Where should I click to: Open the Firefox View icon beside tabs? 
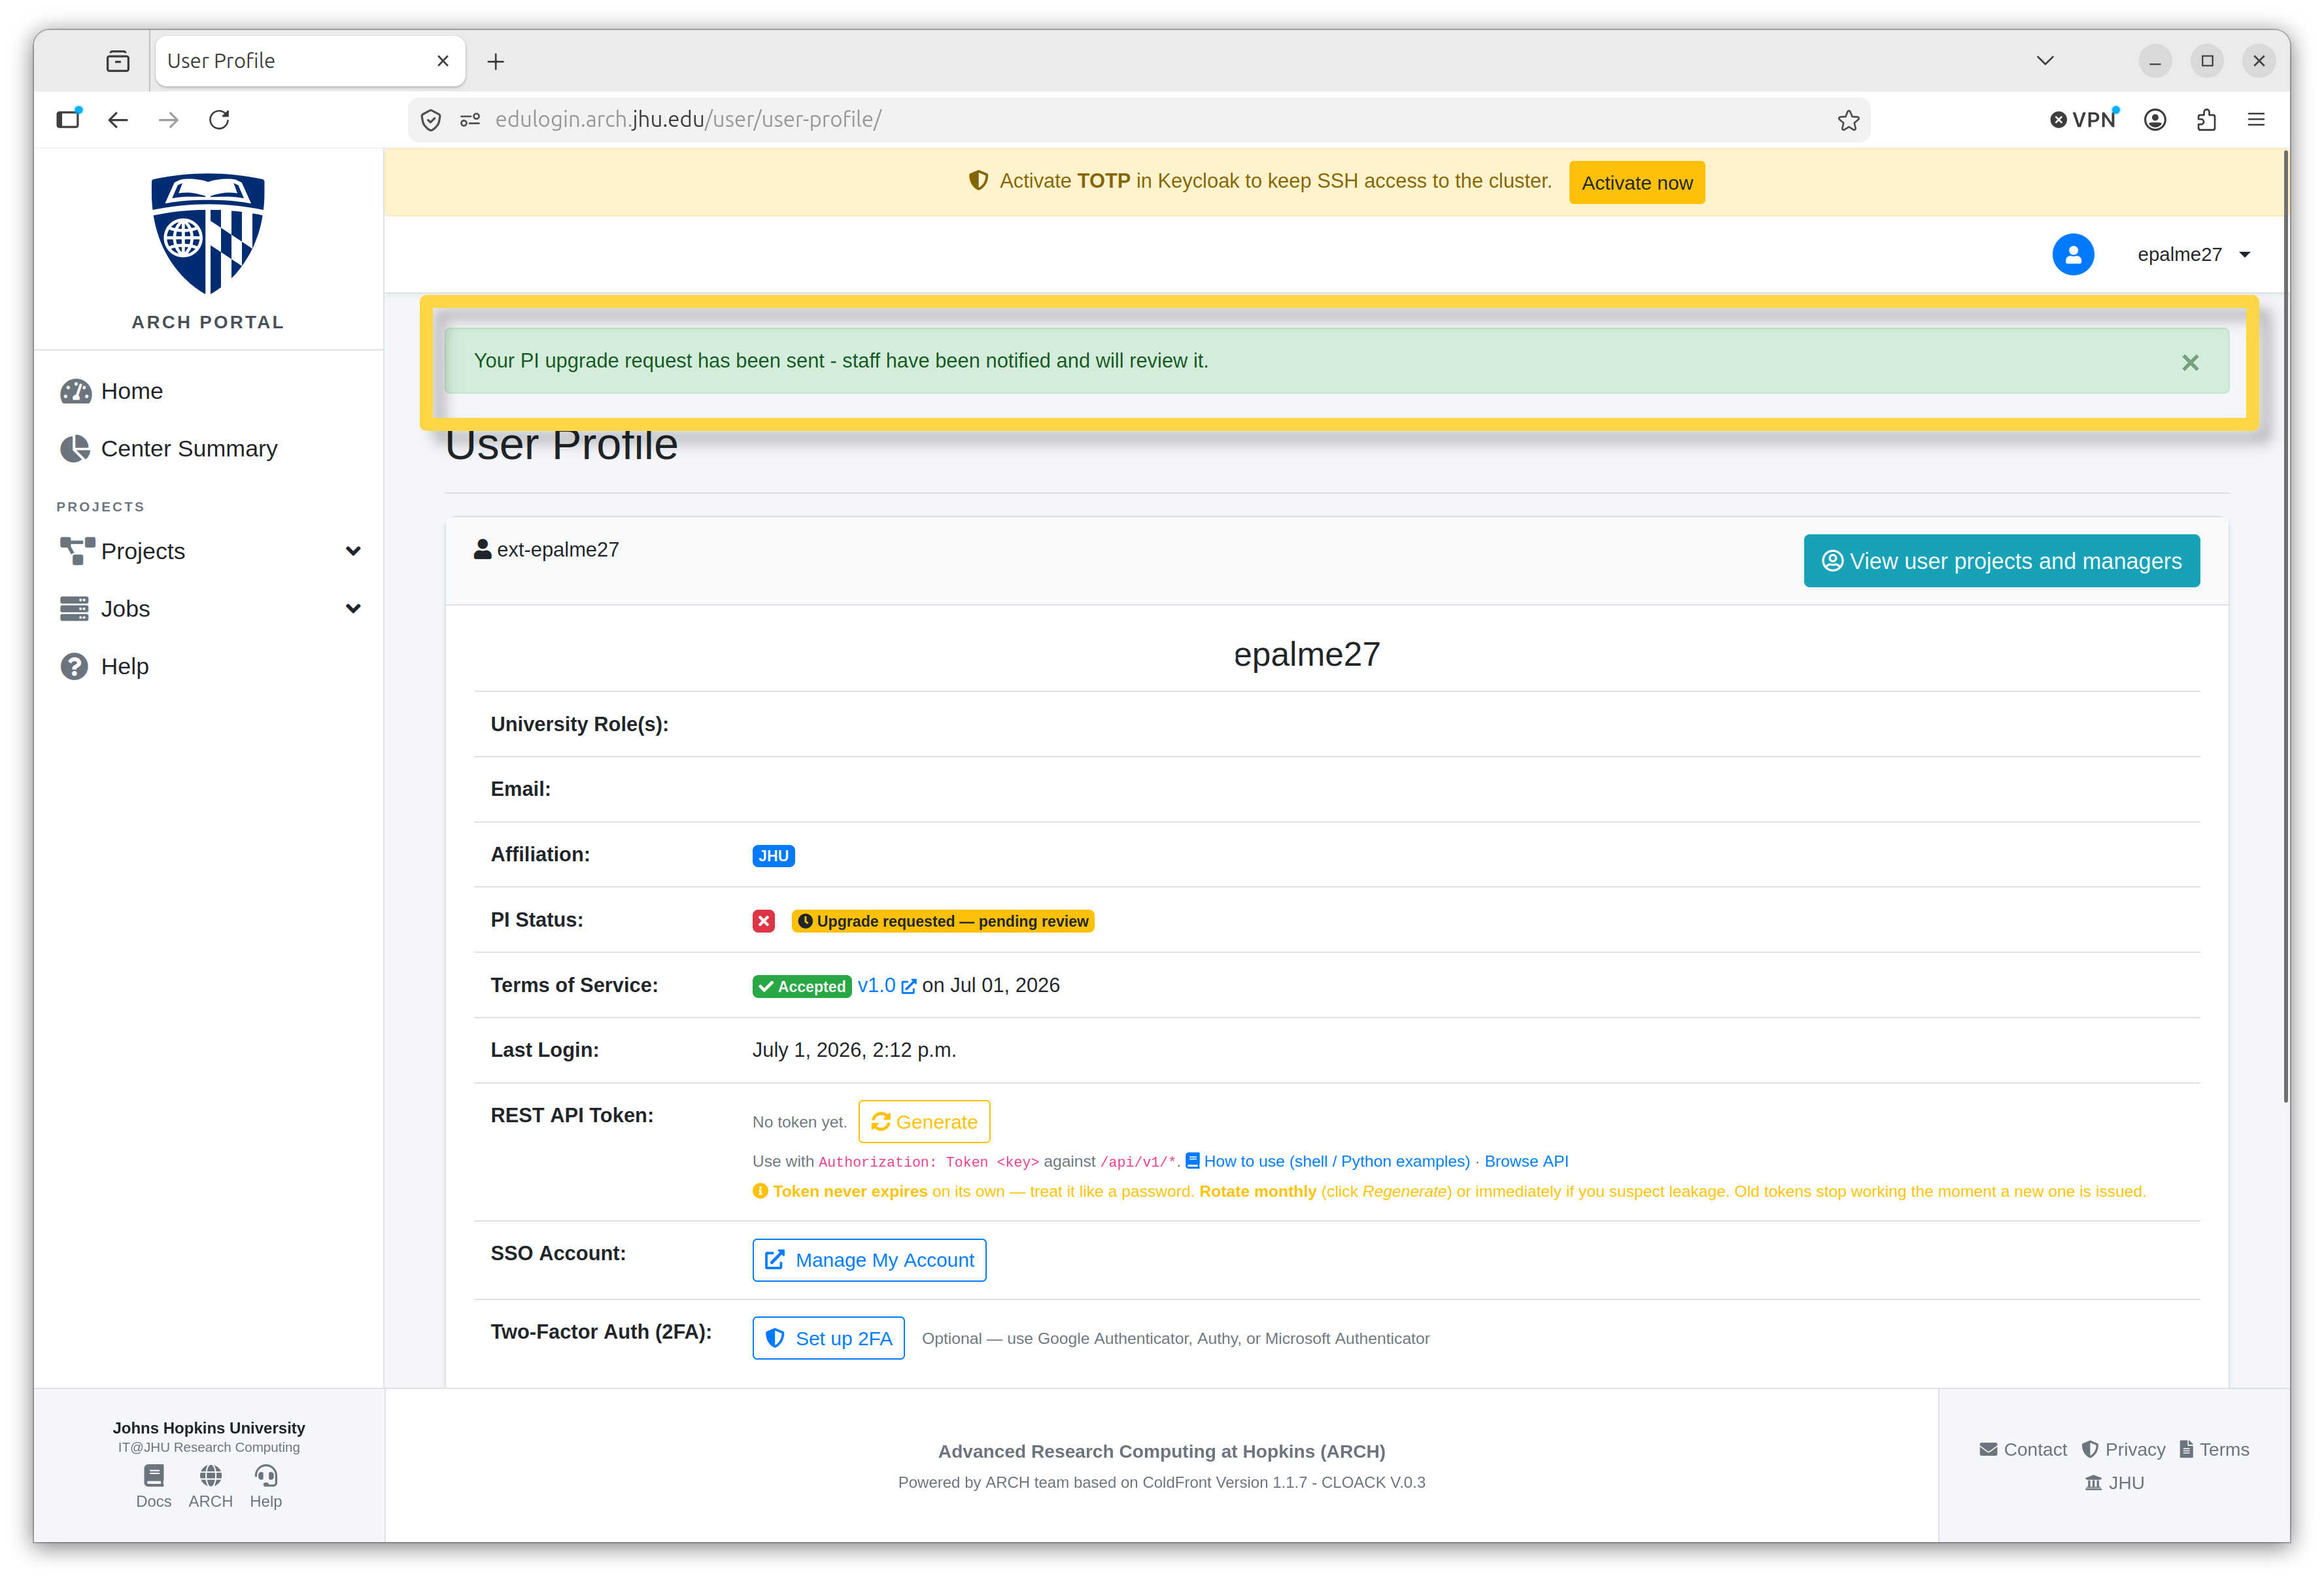click(118, 61)
